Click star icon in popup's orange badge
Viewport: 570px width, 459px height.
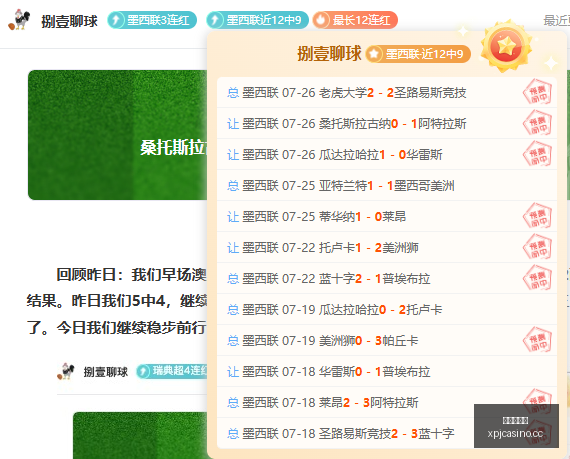(374, 54)
